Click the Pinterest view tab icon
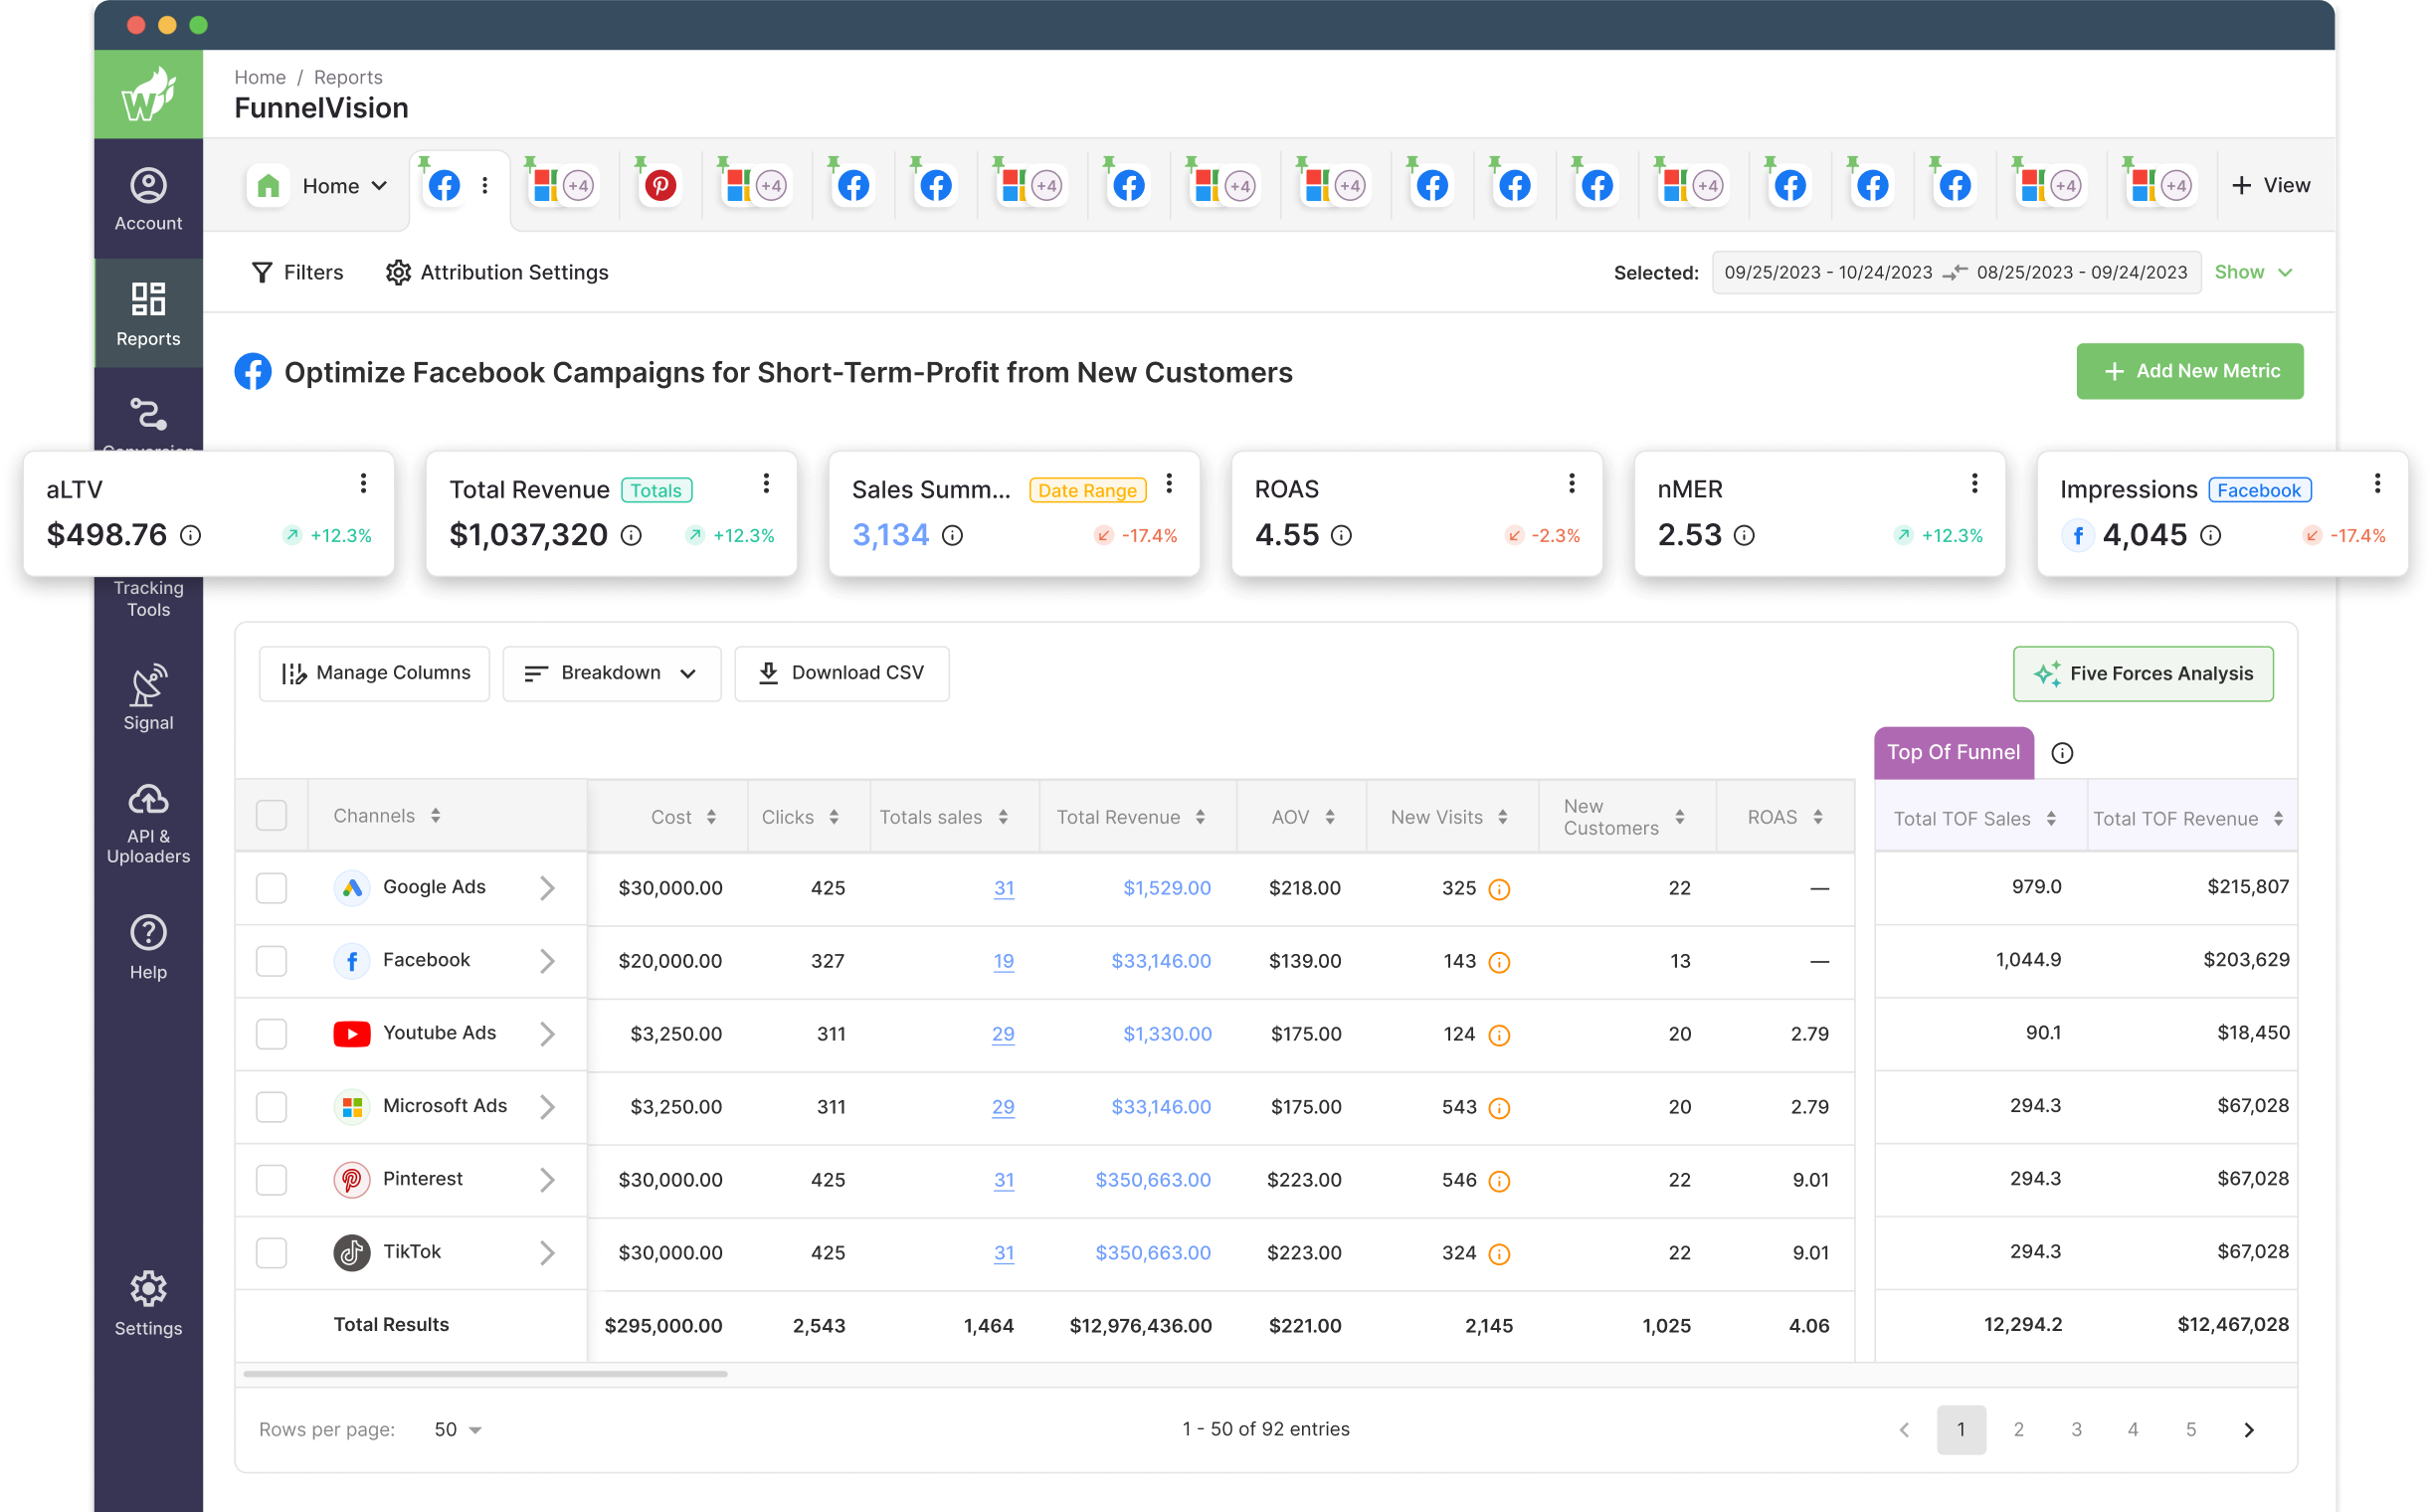The width and height of the screenshot is (2432, 1512). coord(660,185)
